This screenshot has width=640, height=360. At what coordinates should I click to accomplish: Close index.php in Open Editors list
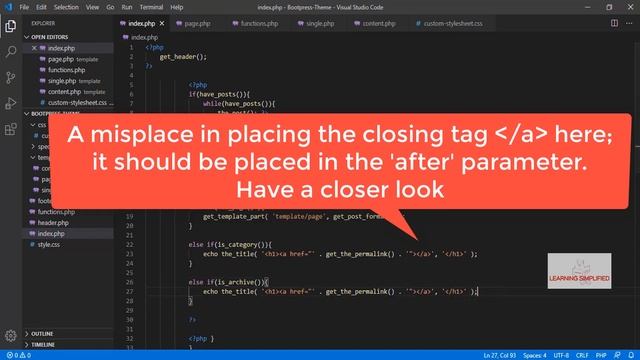[x=34, y=48]
